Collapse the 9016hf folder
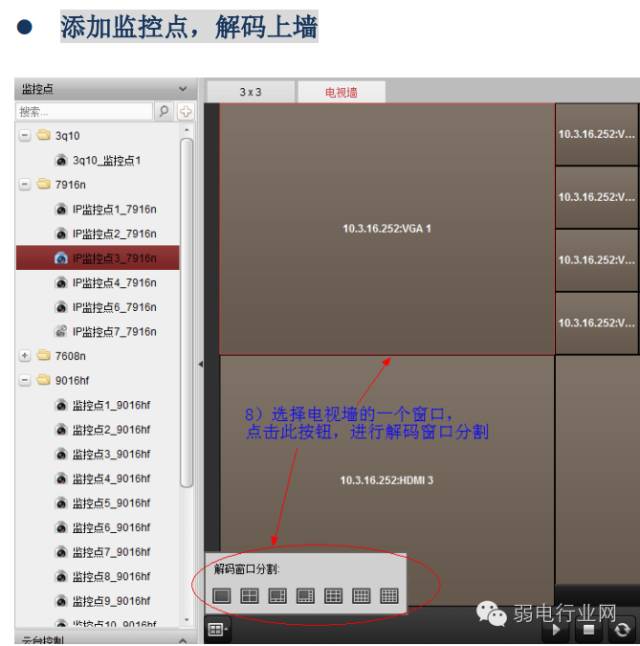The height and width of the screenshot is (646, 640). pos(25,380)
